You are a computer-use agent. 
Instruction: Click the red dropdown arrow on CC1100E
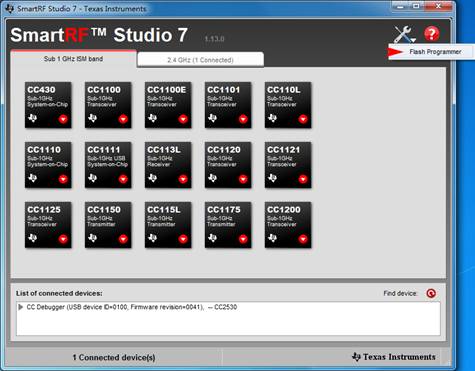click(x=183, y=119)
